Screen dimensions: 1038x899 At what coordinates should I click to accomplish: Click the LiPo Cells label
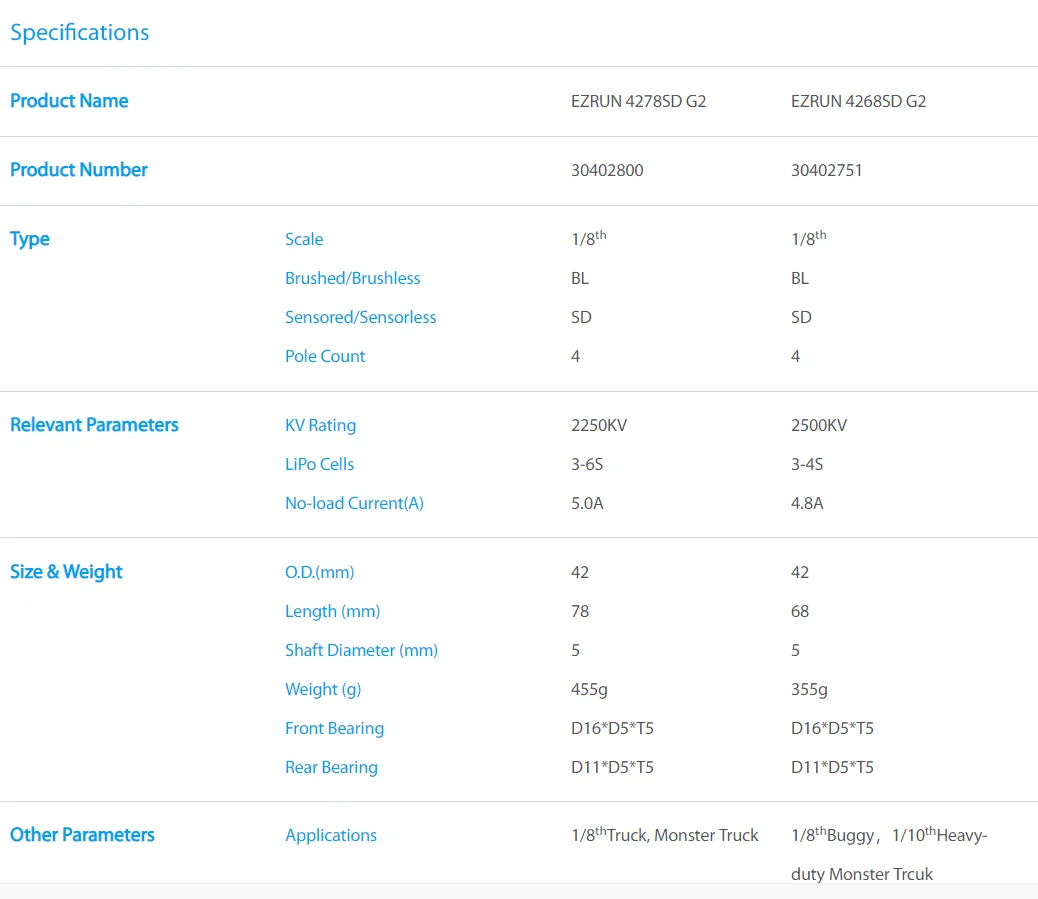(319, 464)
